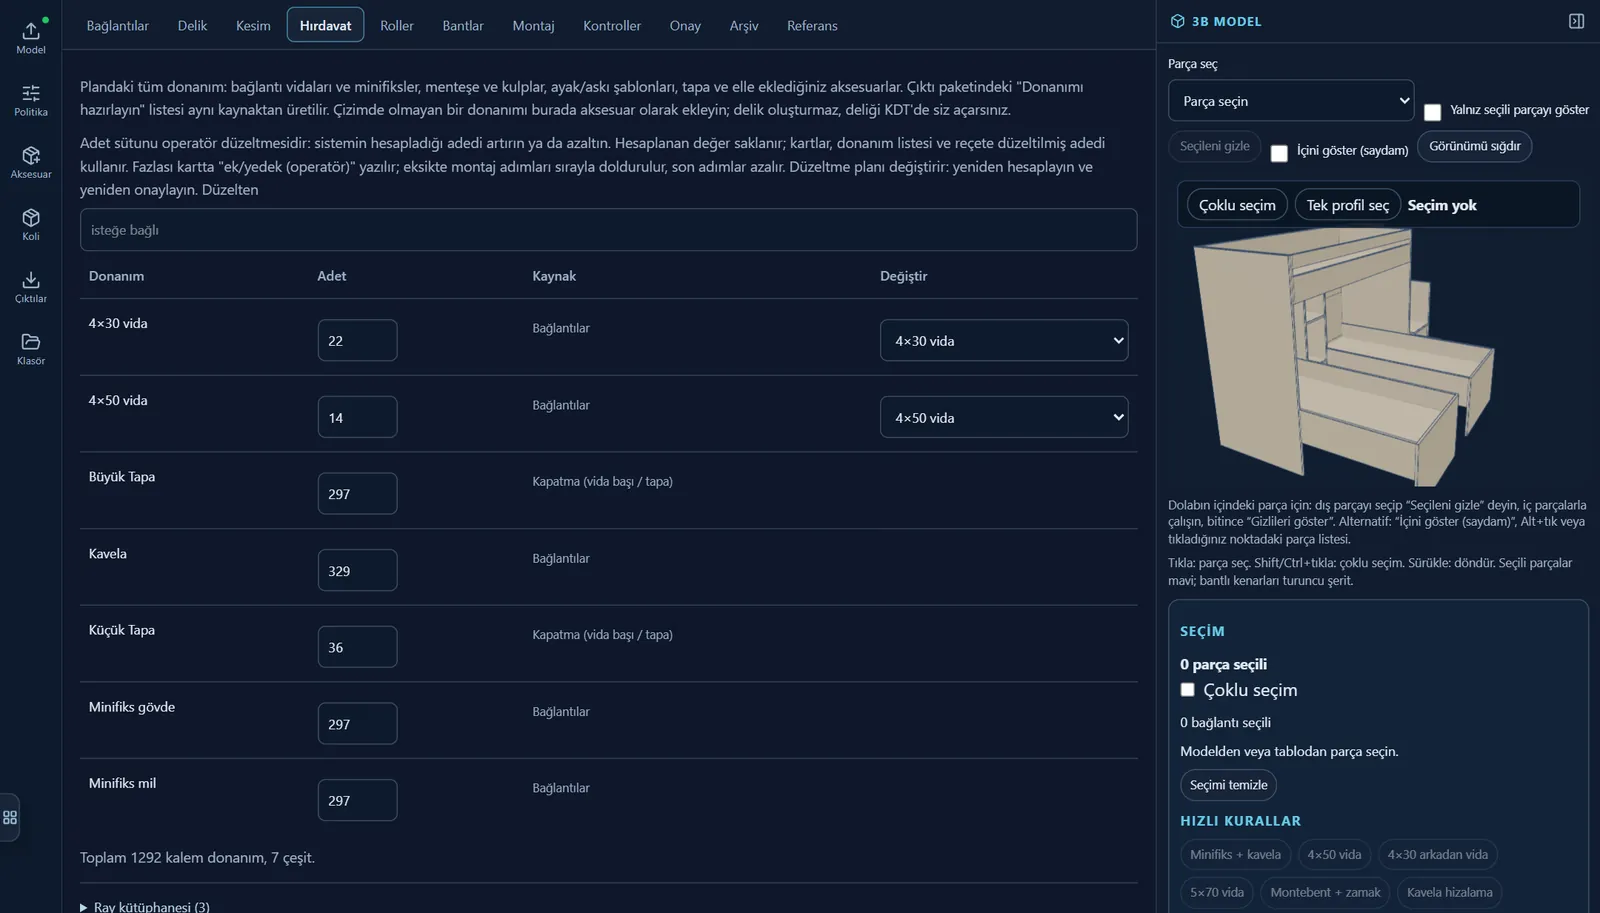Open the Aksesuar sidebar icon

click(31, 162)
